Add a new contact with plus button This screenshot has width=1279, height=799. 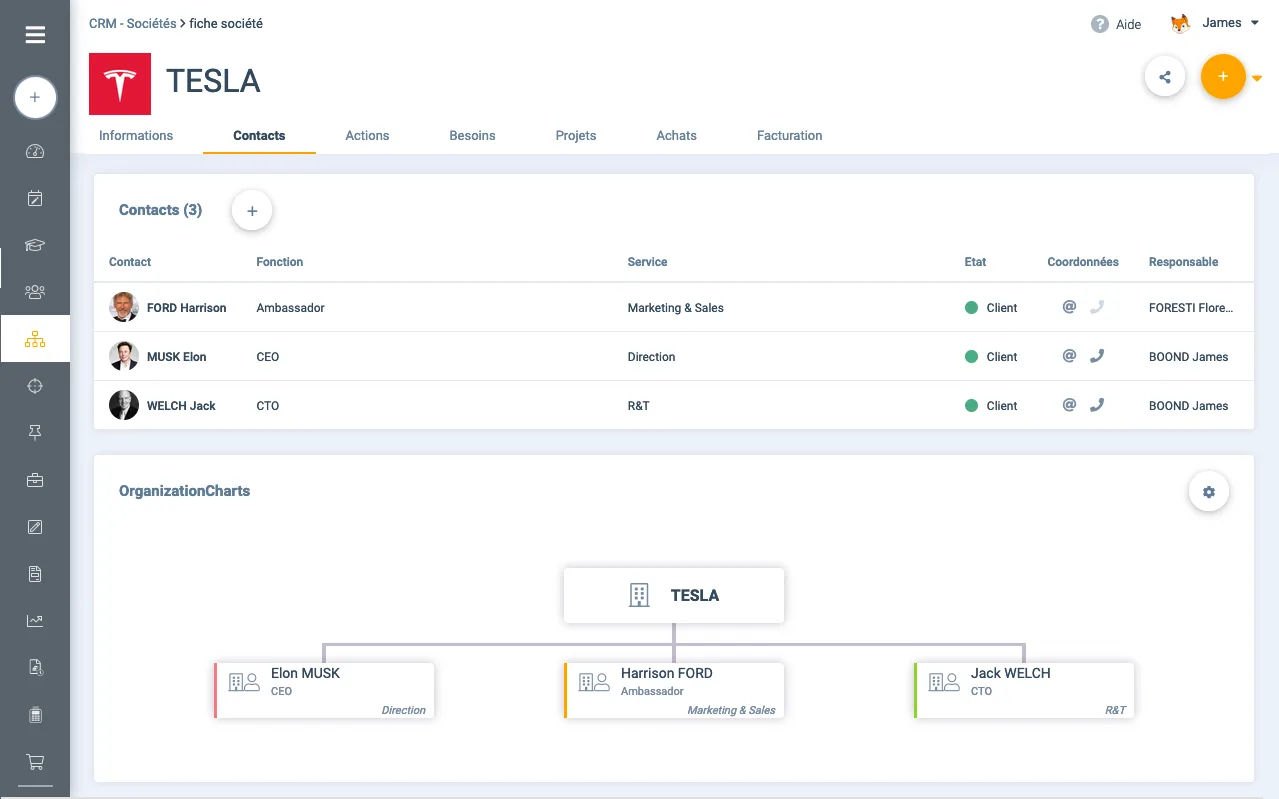pyautogui.click(x=252, y=211)
